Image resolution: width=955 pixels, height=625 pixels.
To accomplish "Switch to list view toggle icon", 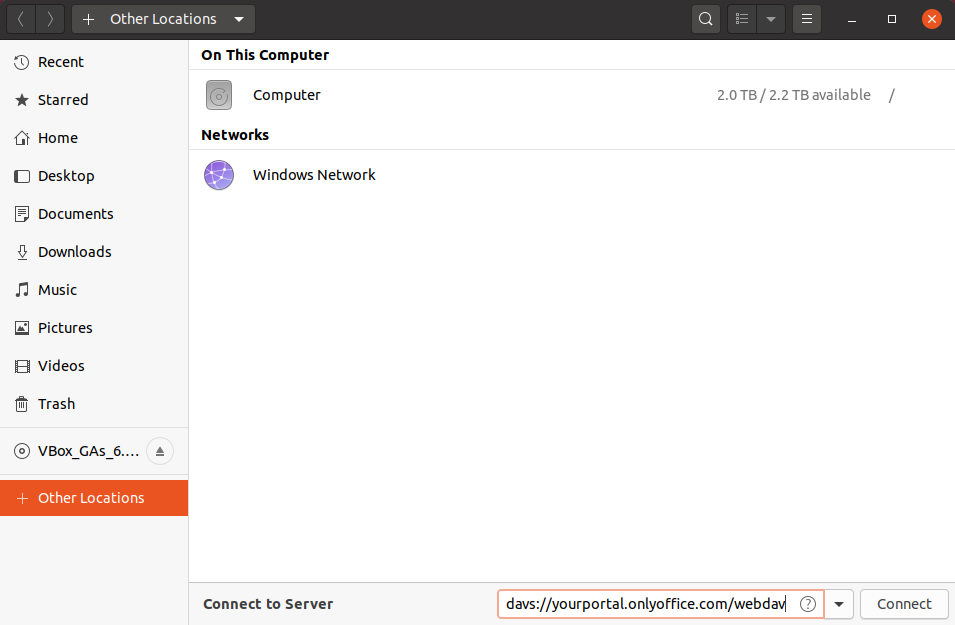I will [742, 19].
